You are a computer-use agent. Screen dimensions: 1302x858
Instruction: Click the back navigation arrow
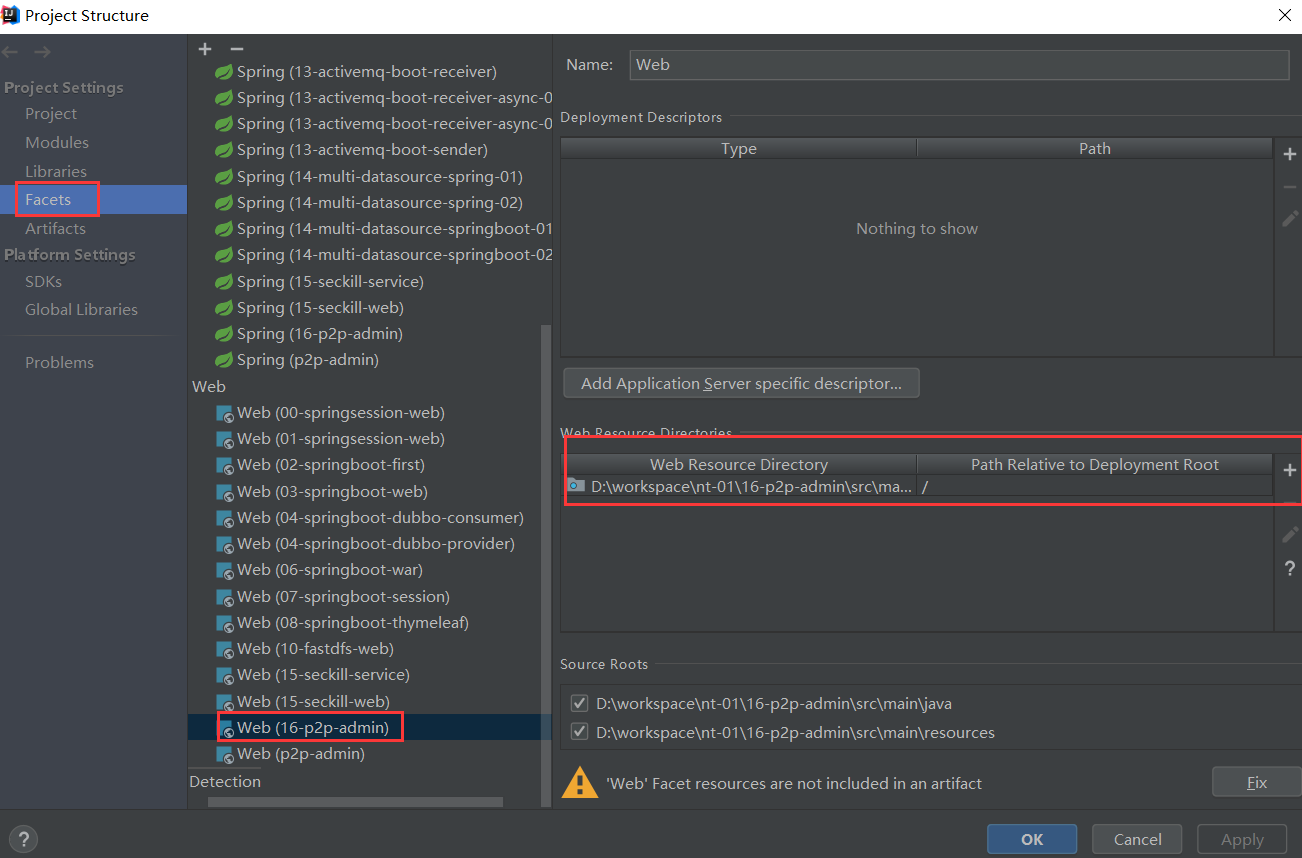click(x=11, y=52)
